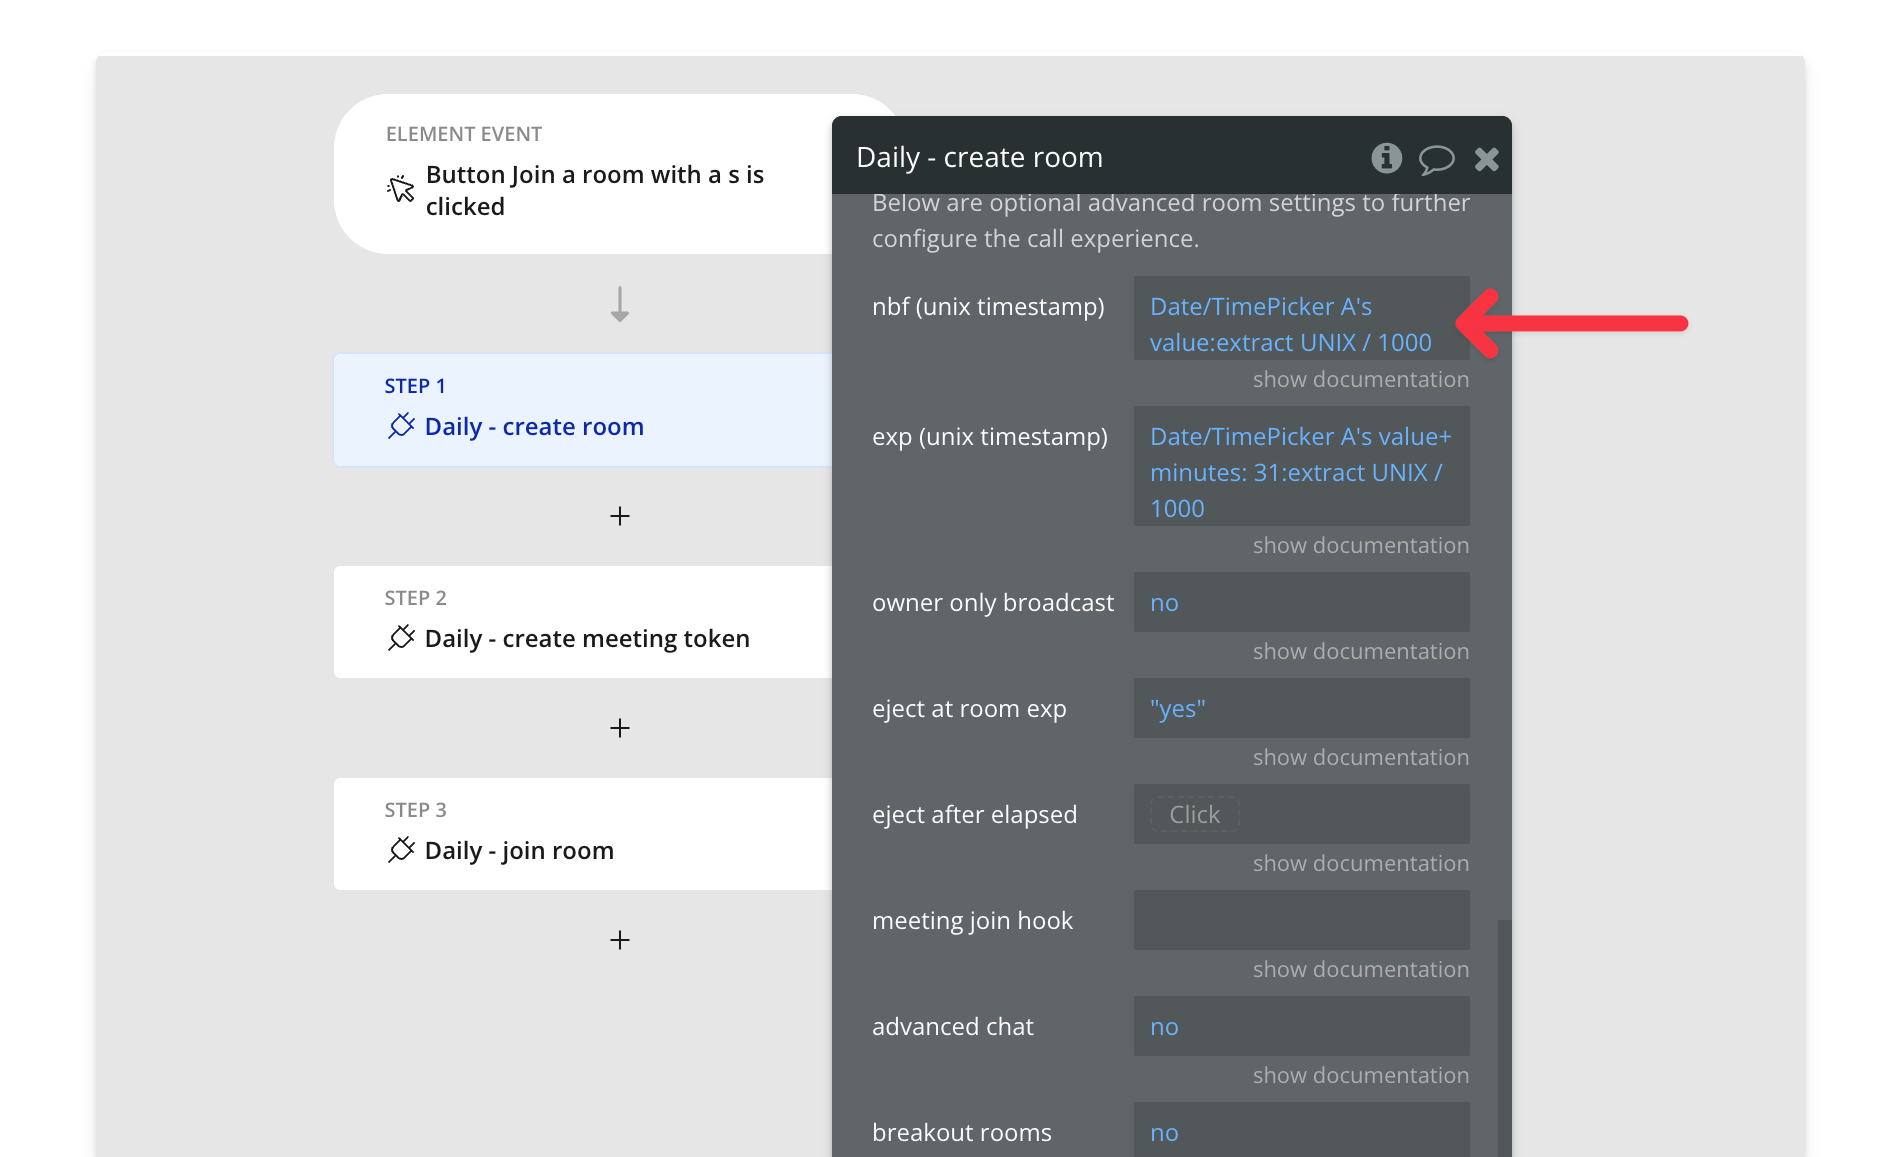Edit the nbf unix timestamp expression

pyautogui.click(x=1290, y=324)
